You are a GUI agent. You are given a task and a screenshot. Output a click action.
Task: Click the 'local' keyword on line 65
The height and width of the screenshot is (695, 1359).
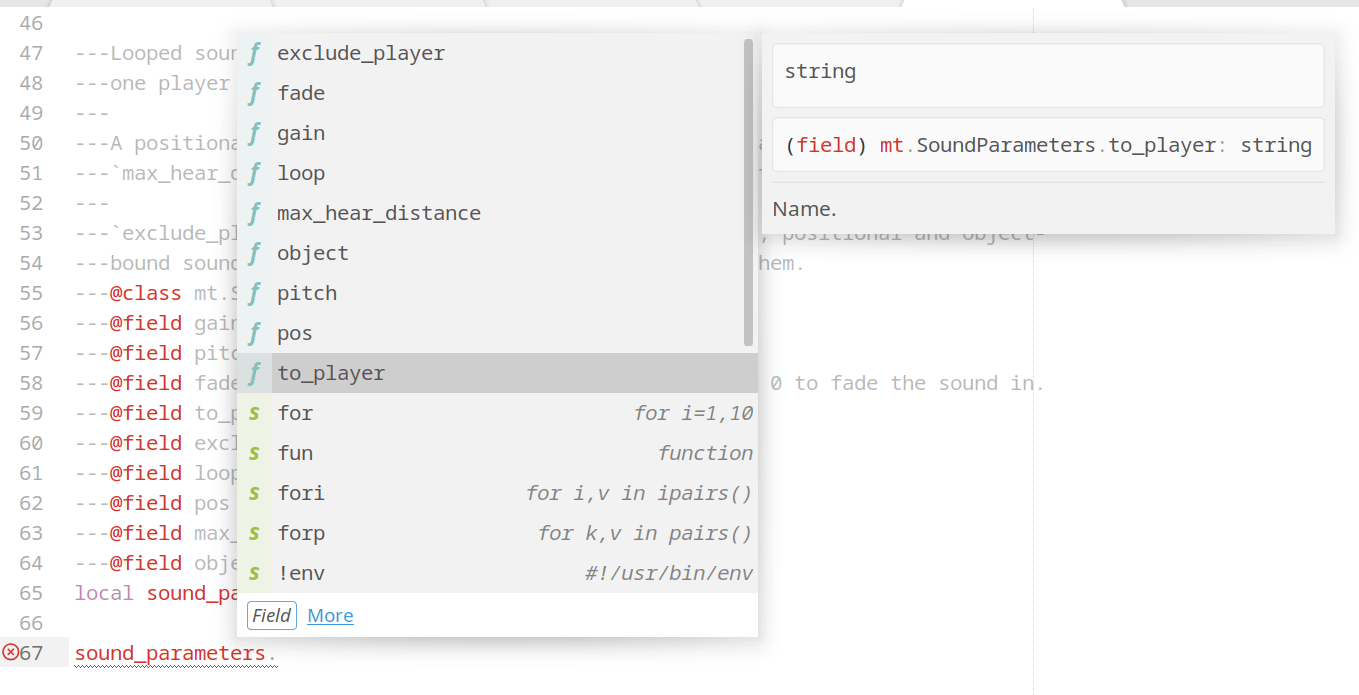(104, 593)
